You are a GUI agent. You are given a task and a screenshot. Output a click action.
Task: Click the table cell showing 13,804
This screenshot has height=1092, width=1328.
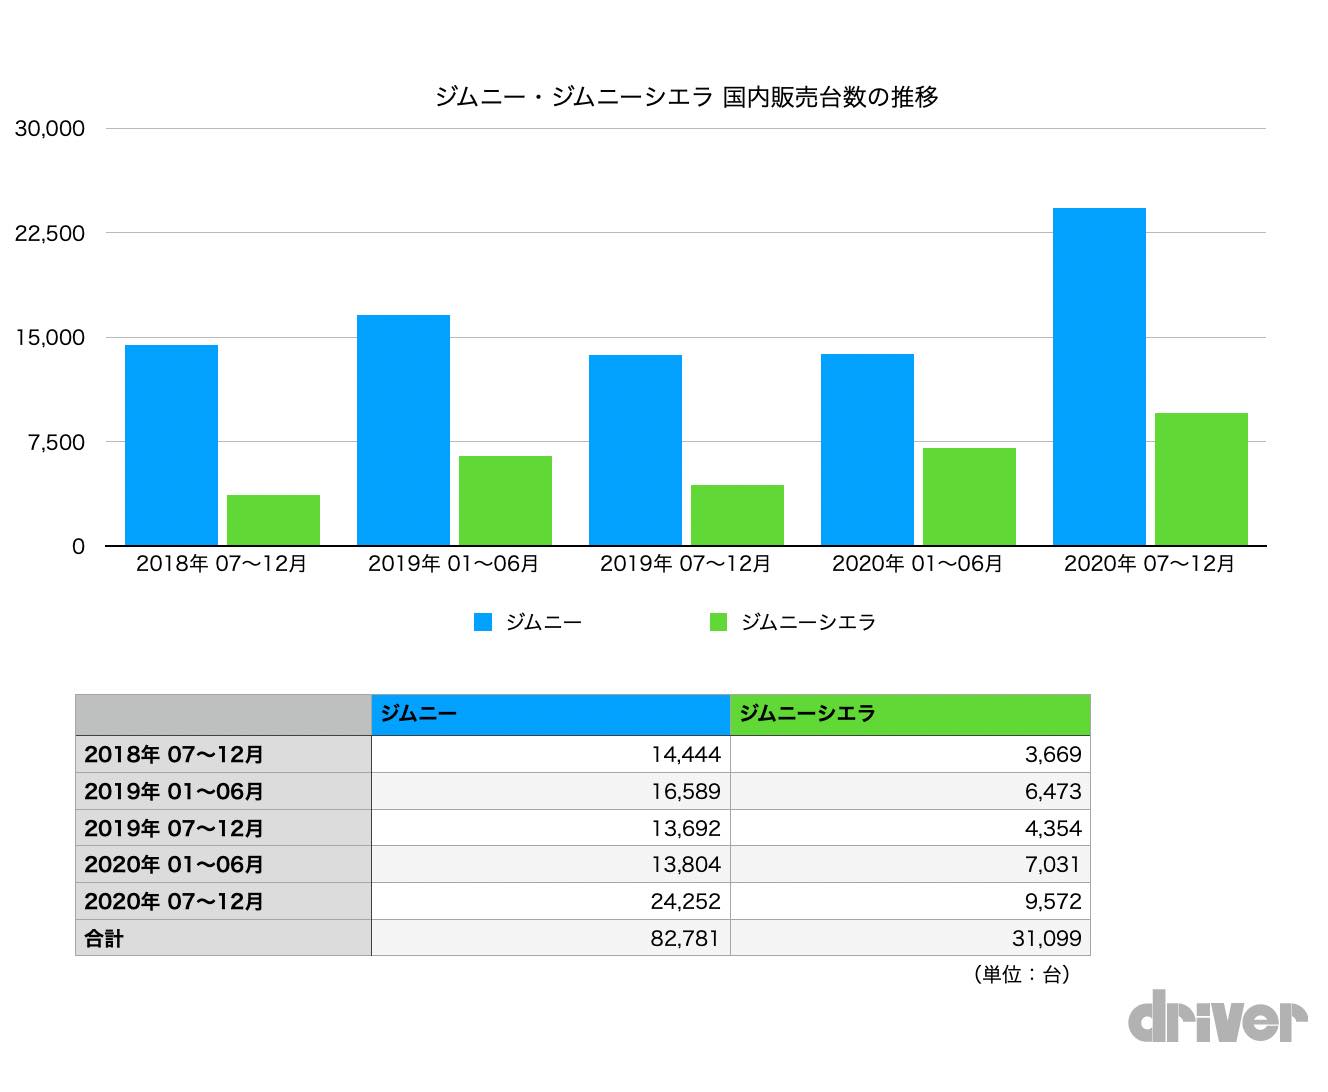(x=551, y=864)
